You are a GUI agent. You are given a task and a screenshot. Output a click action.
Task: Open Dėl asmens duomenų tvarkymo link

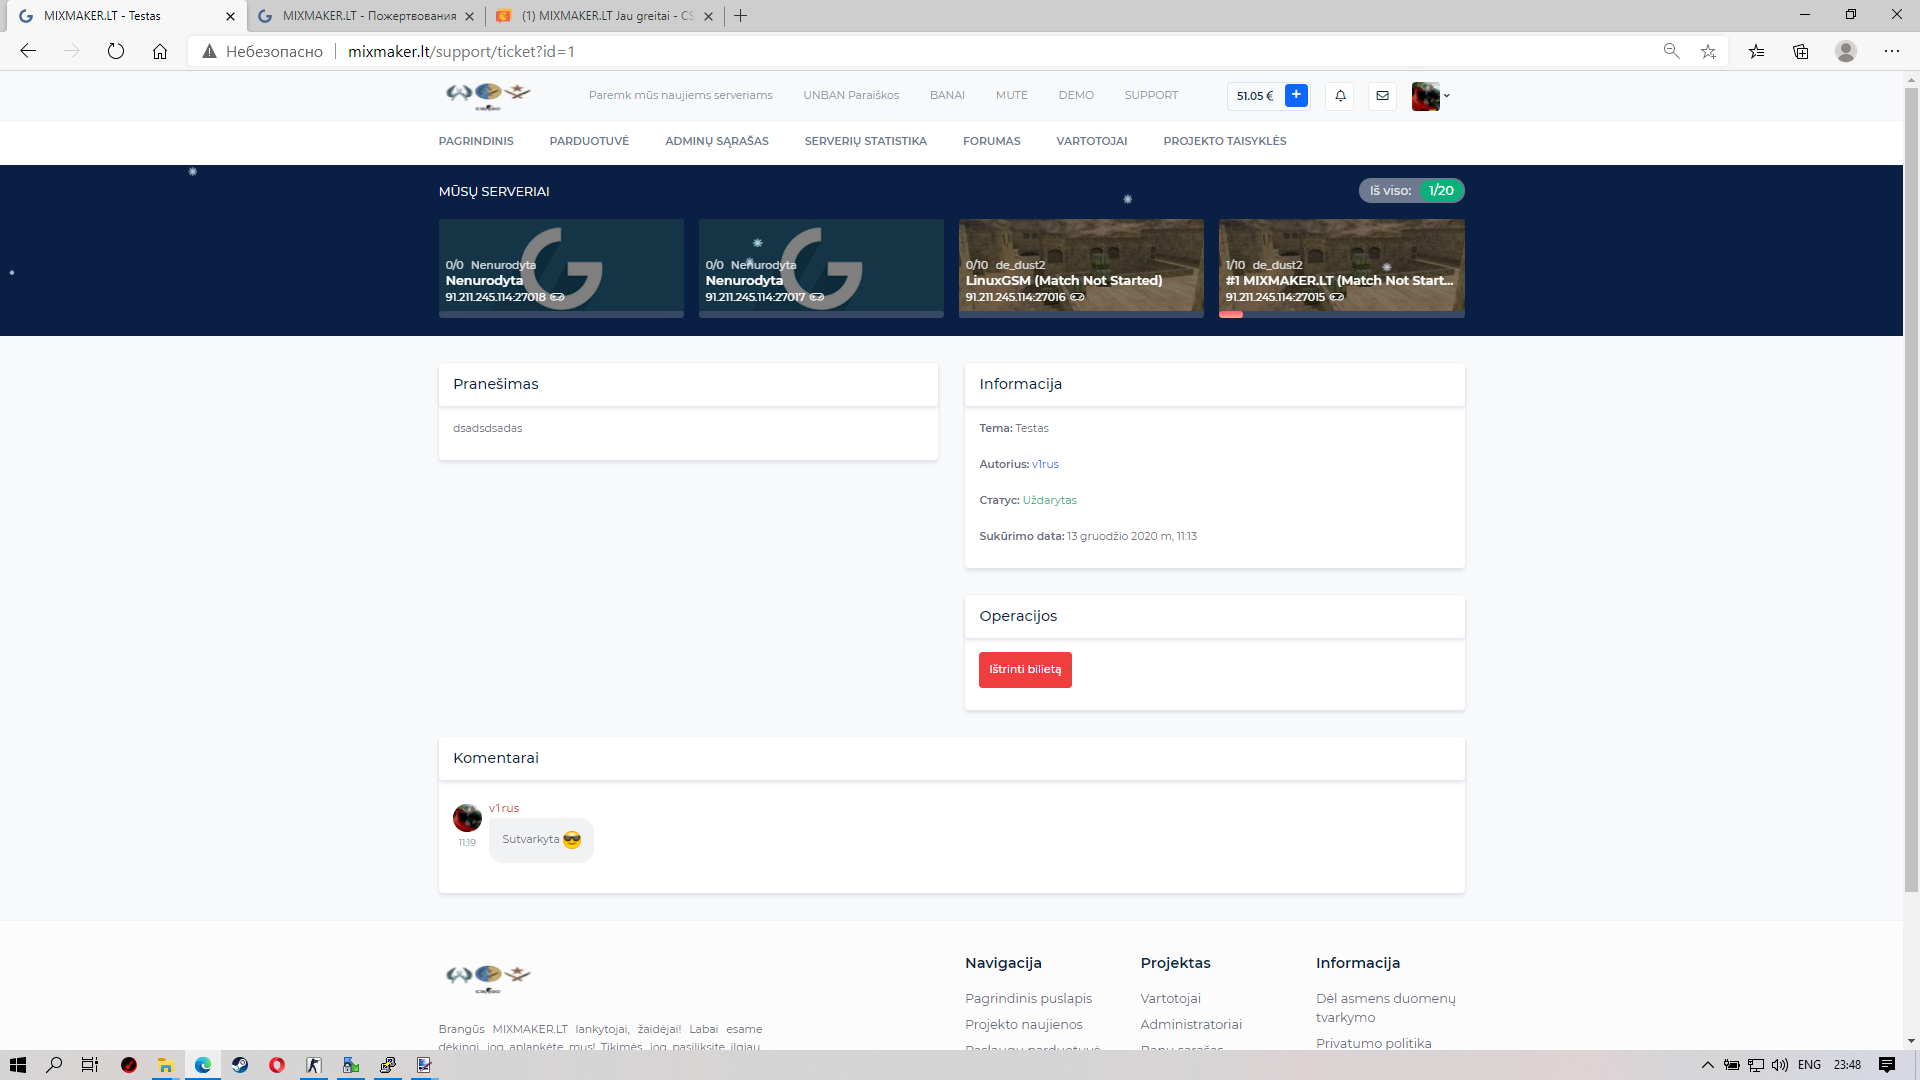click(x=1385, y=1008)
